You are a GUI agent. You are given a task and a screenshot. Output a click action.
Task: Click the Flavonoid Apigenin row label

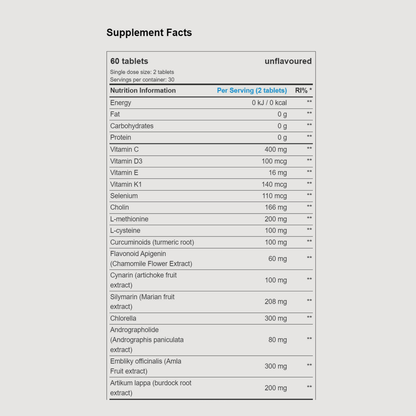pos(151,259)
